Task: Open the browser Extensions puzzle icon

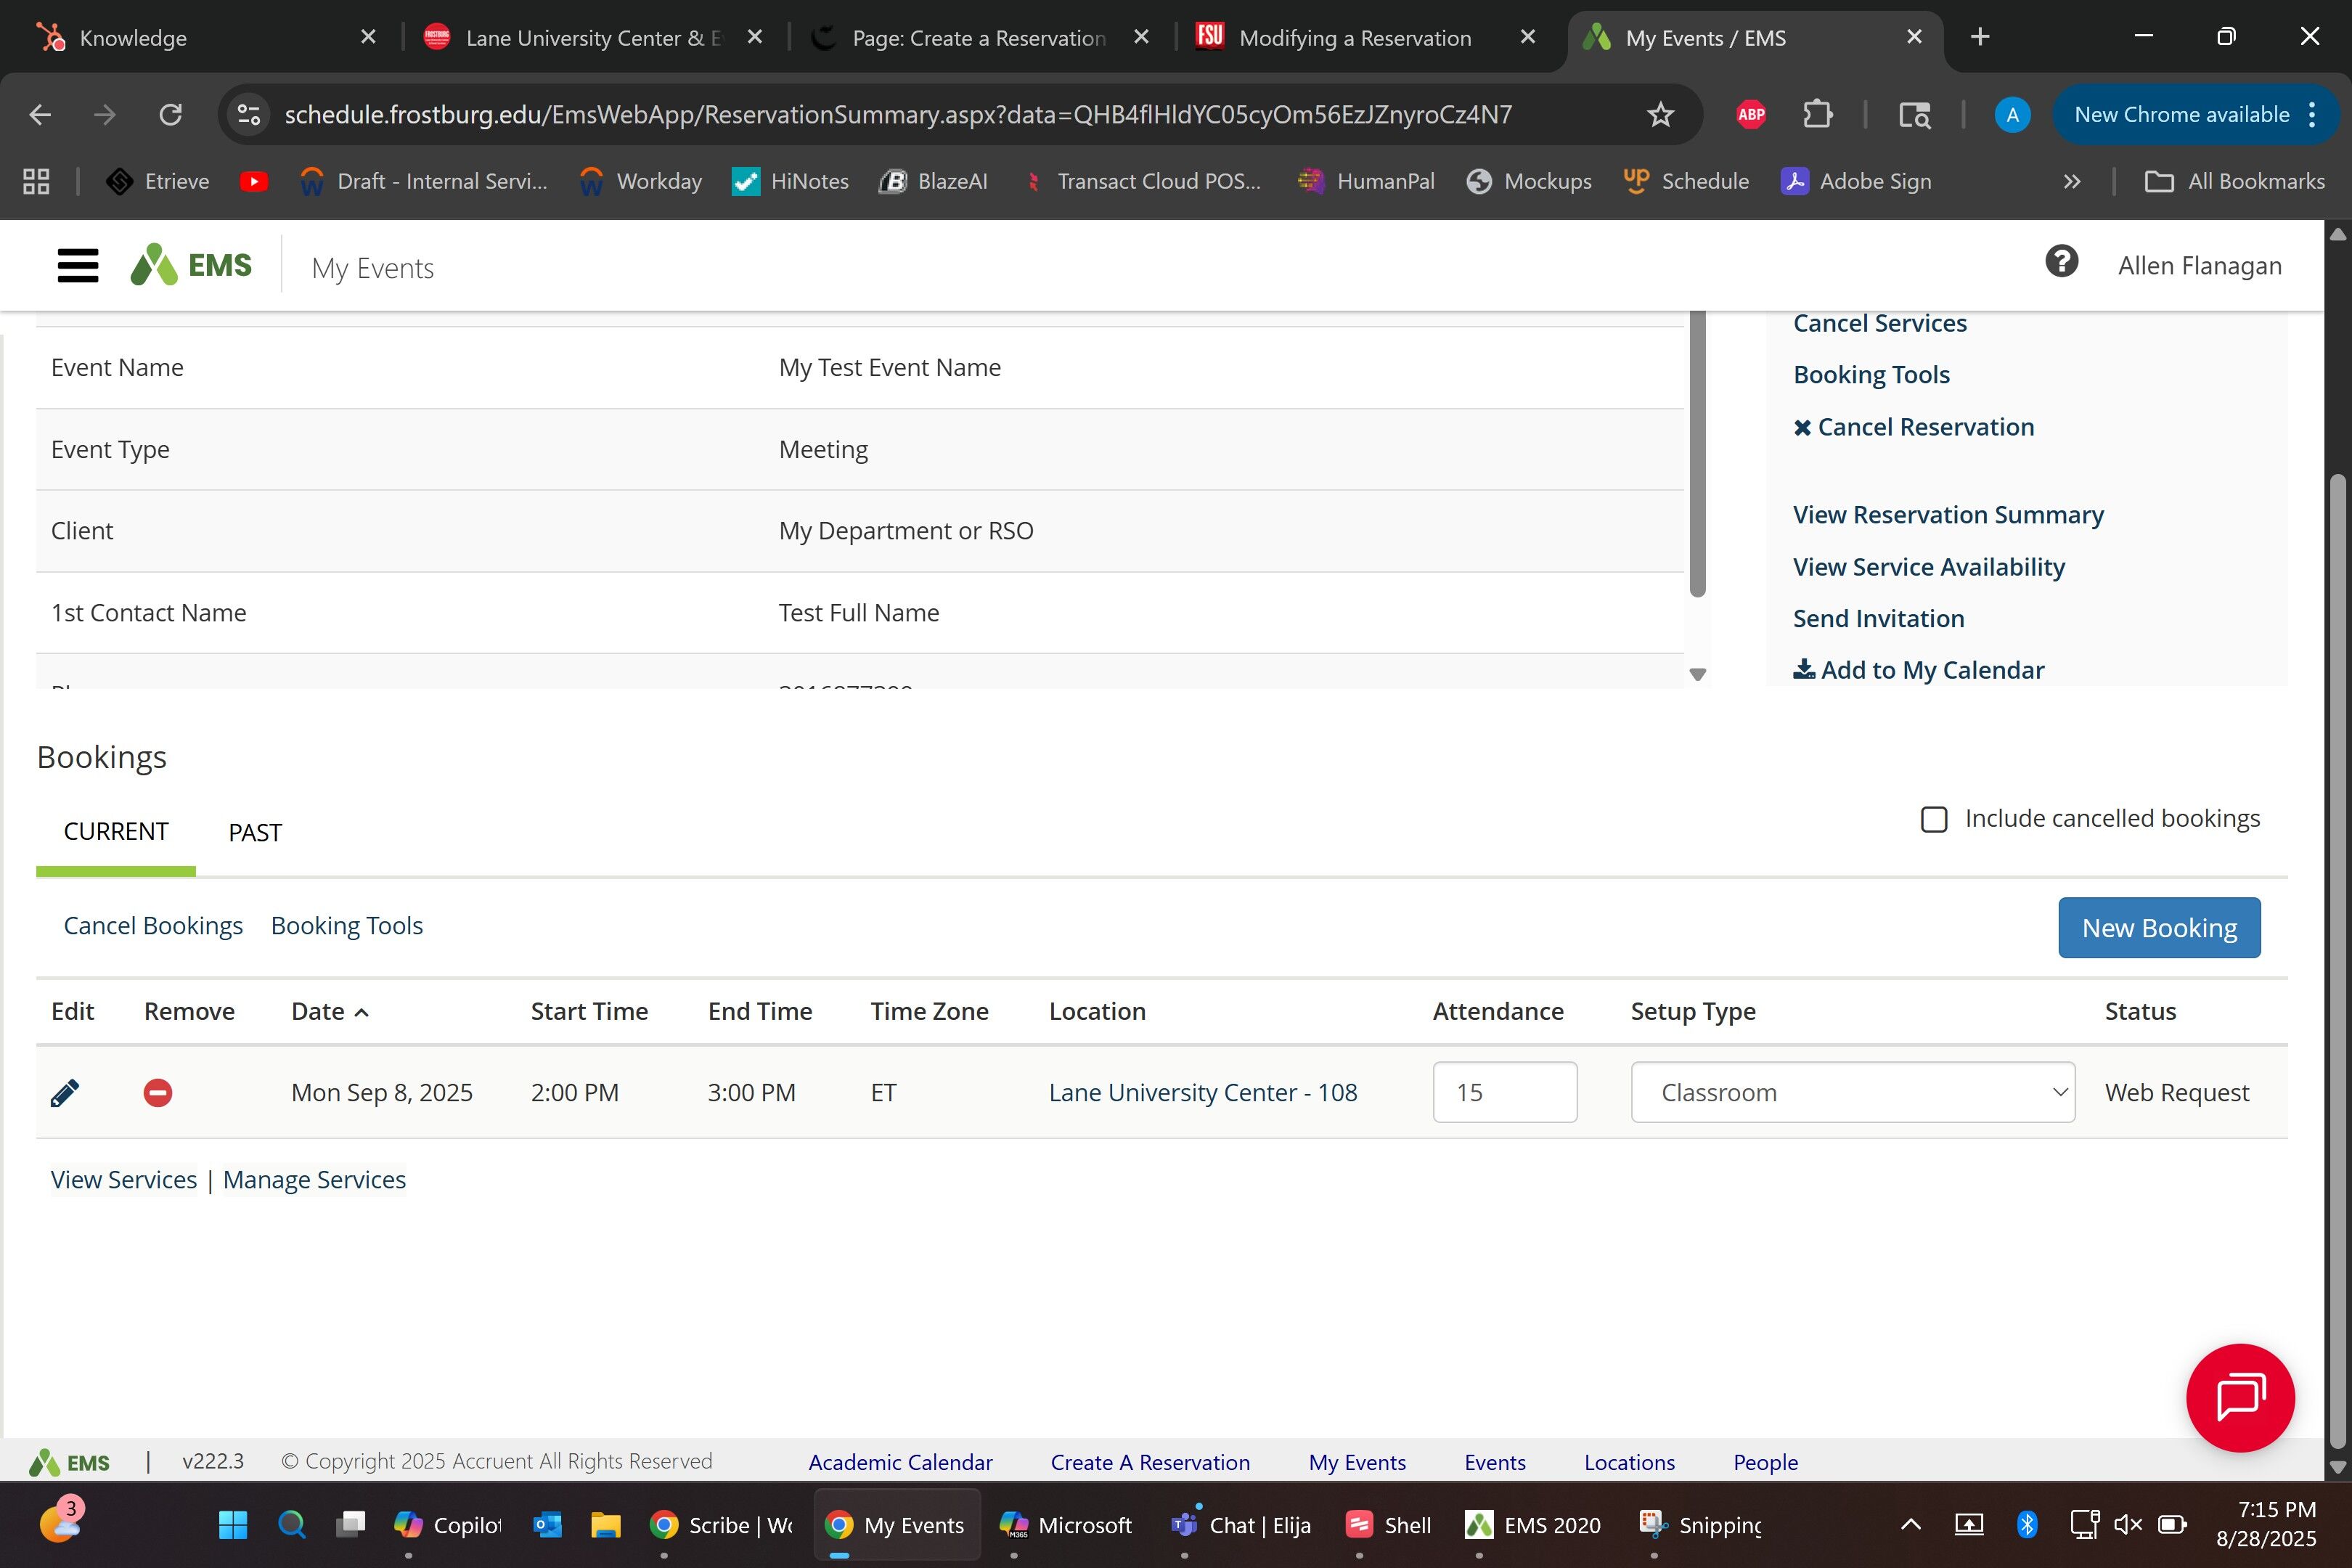Action: (x=1817, y=115)
